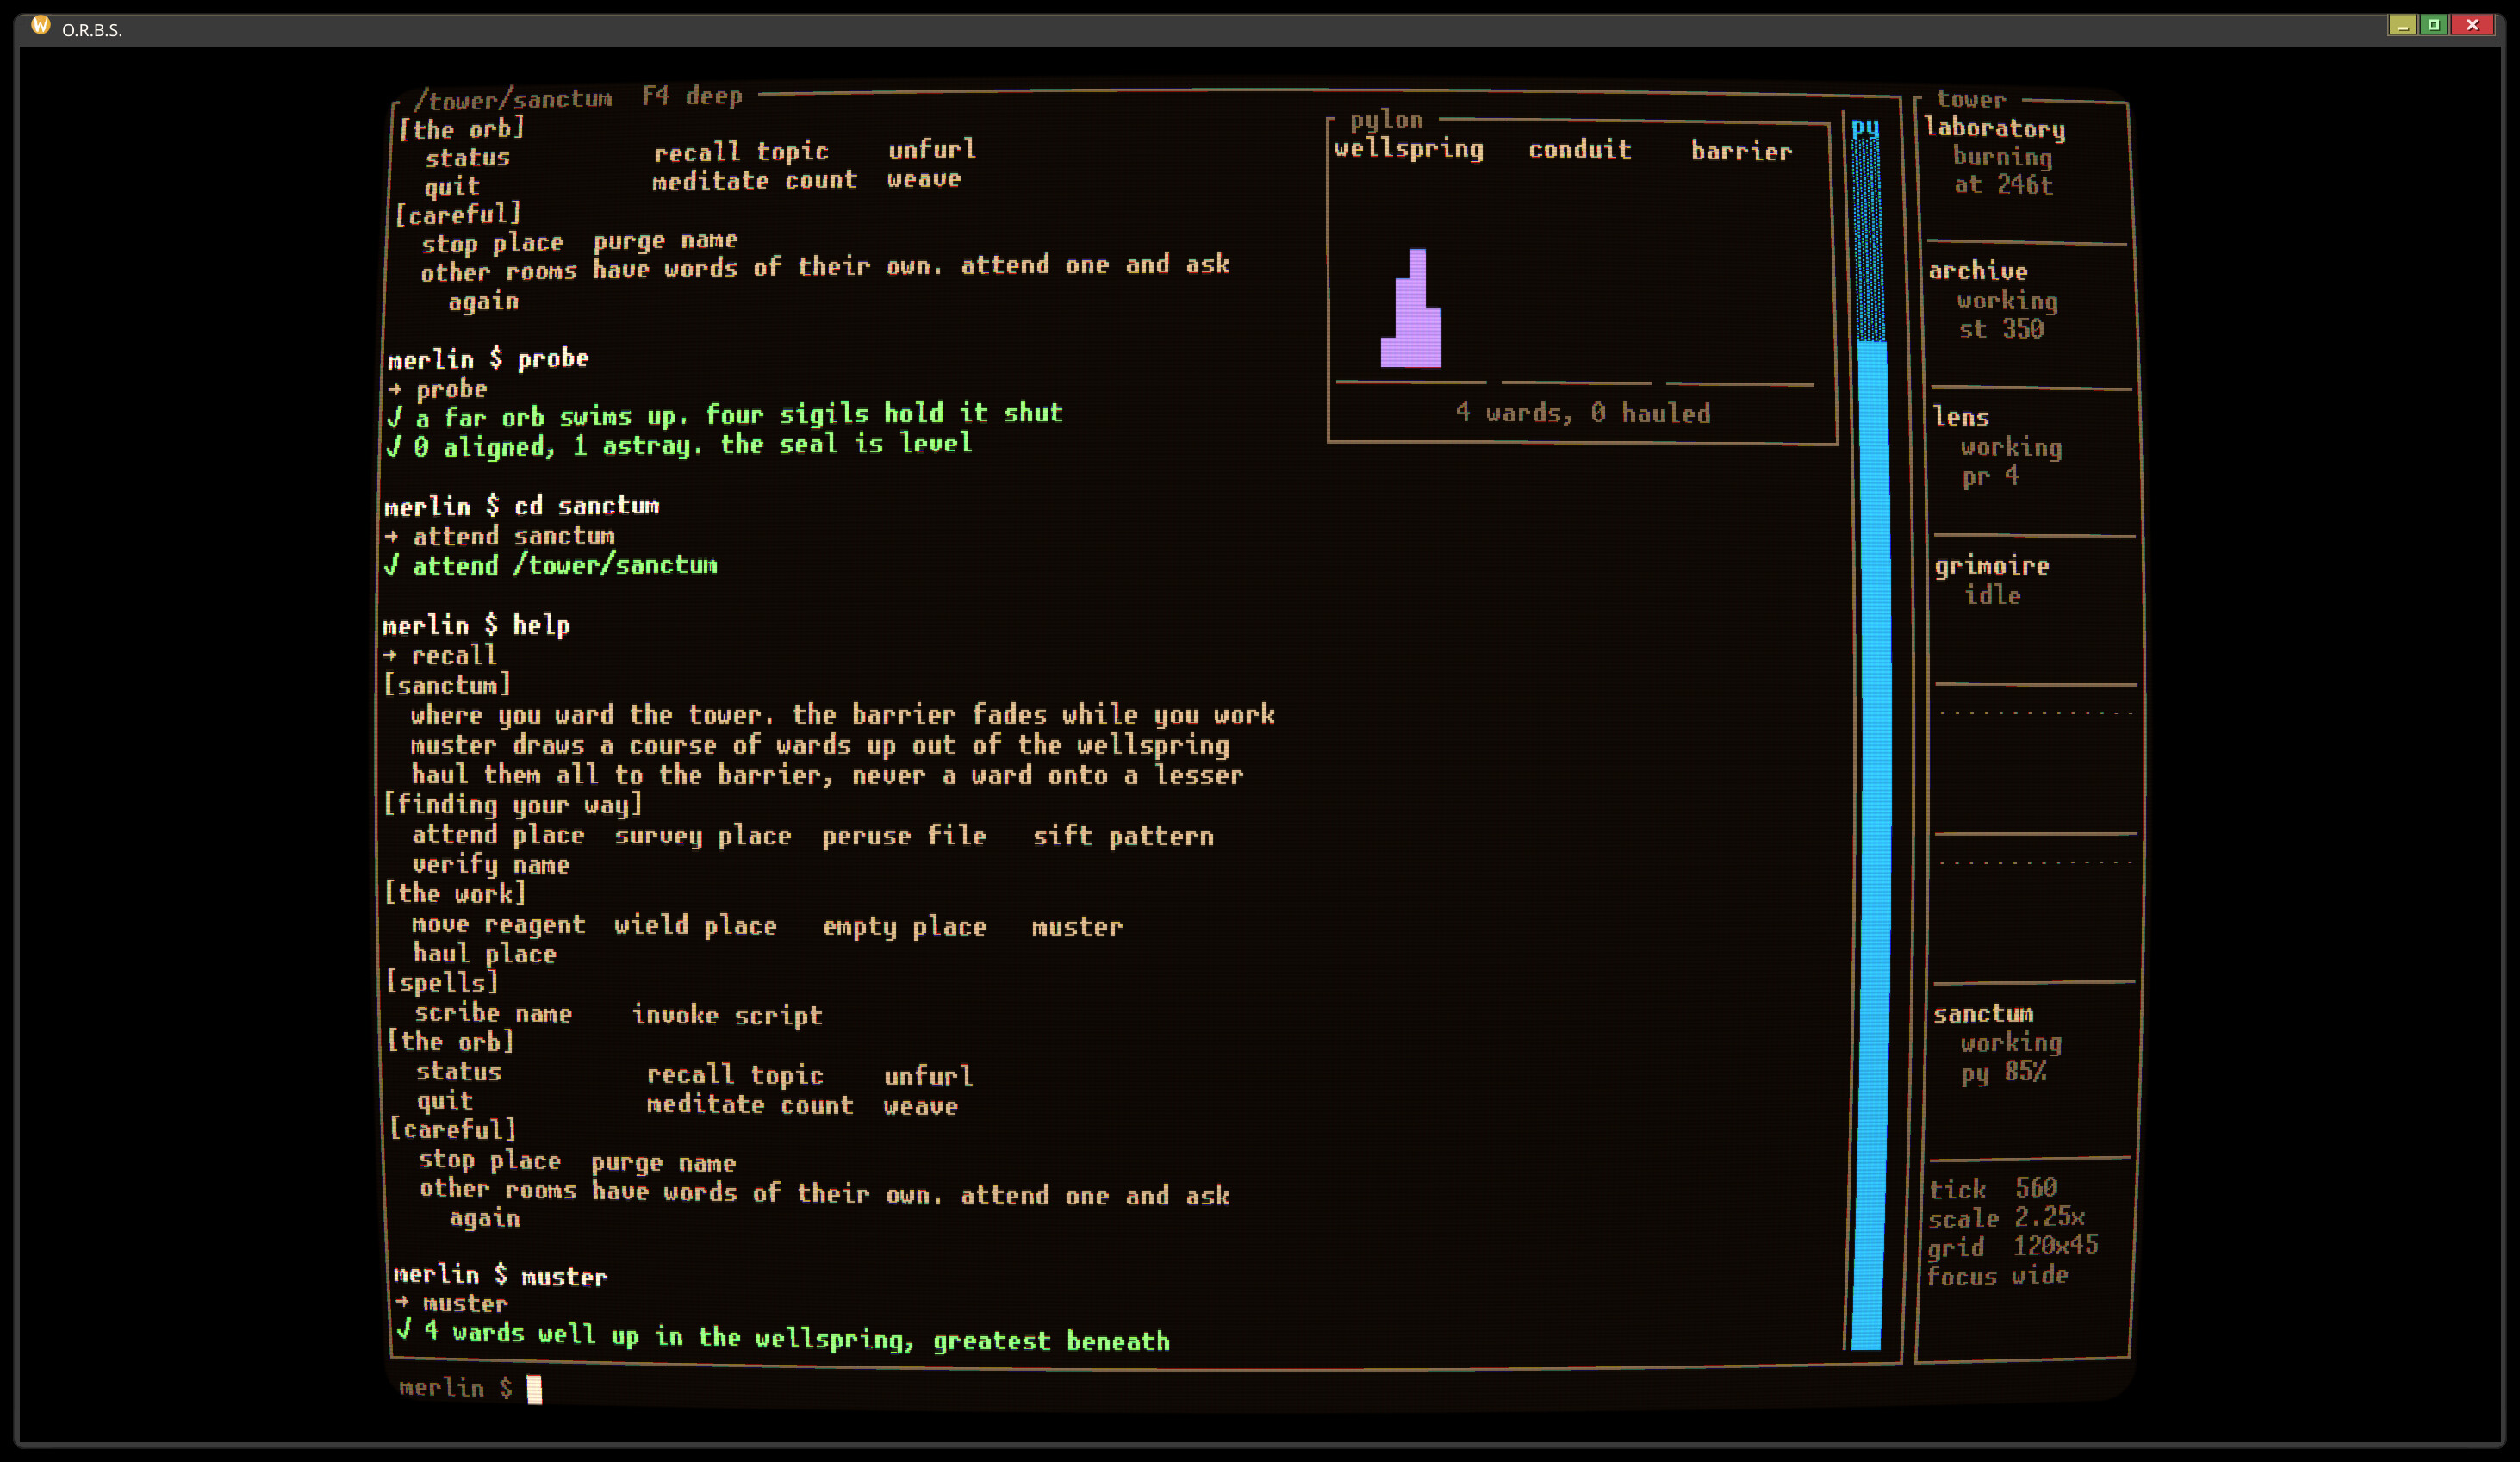
Task: Maximize the O.R.B.S. window
Action: point(2434,24)
